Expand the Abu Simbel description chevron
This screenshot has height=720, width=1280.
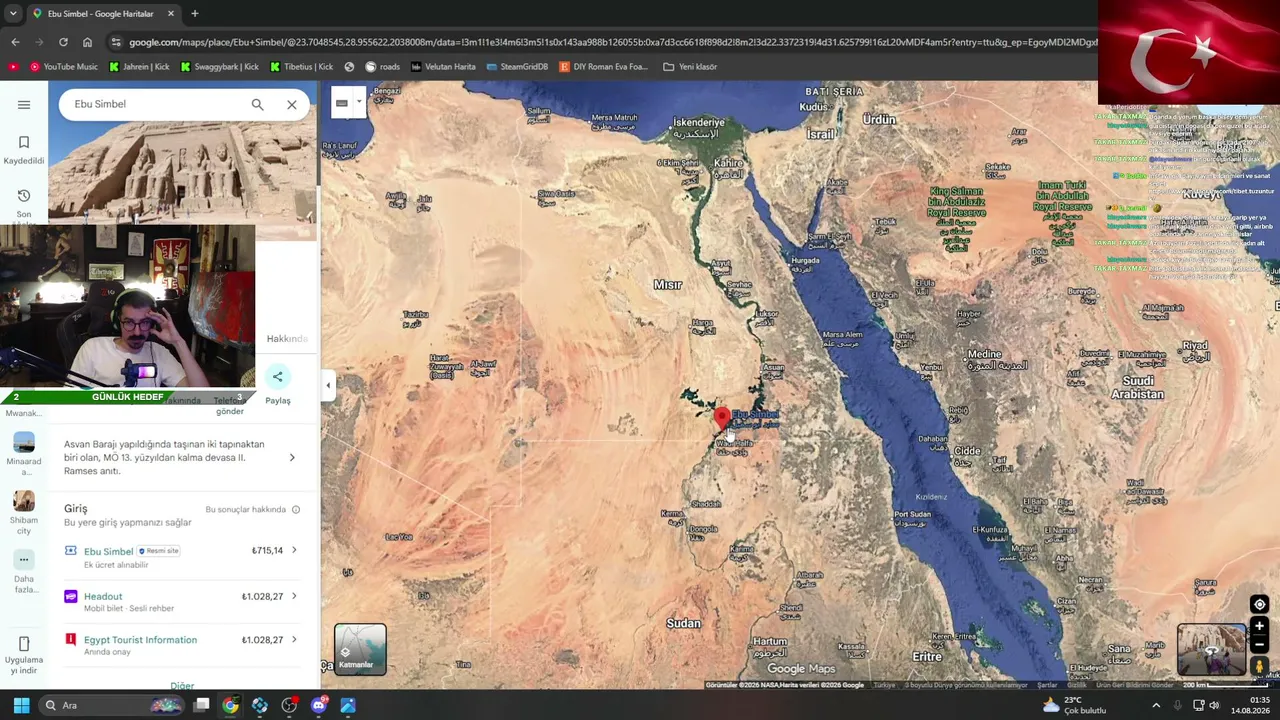coord(292,458)
